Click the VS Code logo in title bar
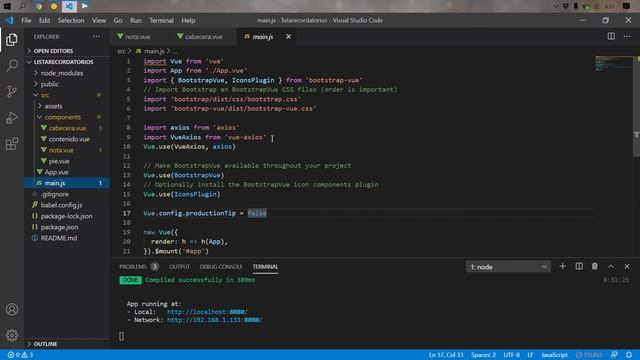Viewport: 640px width, 360px height. [x=9, y=20]
